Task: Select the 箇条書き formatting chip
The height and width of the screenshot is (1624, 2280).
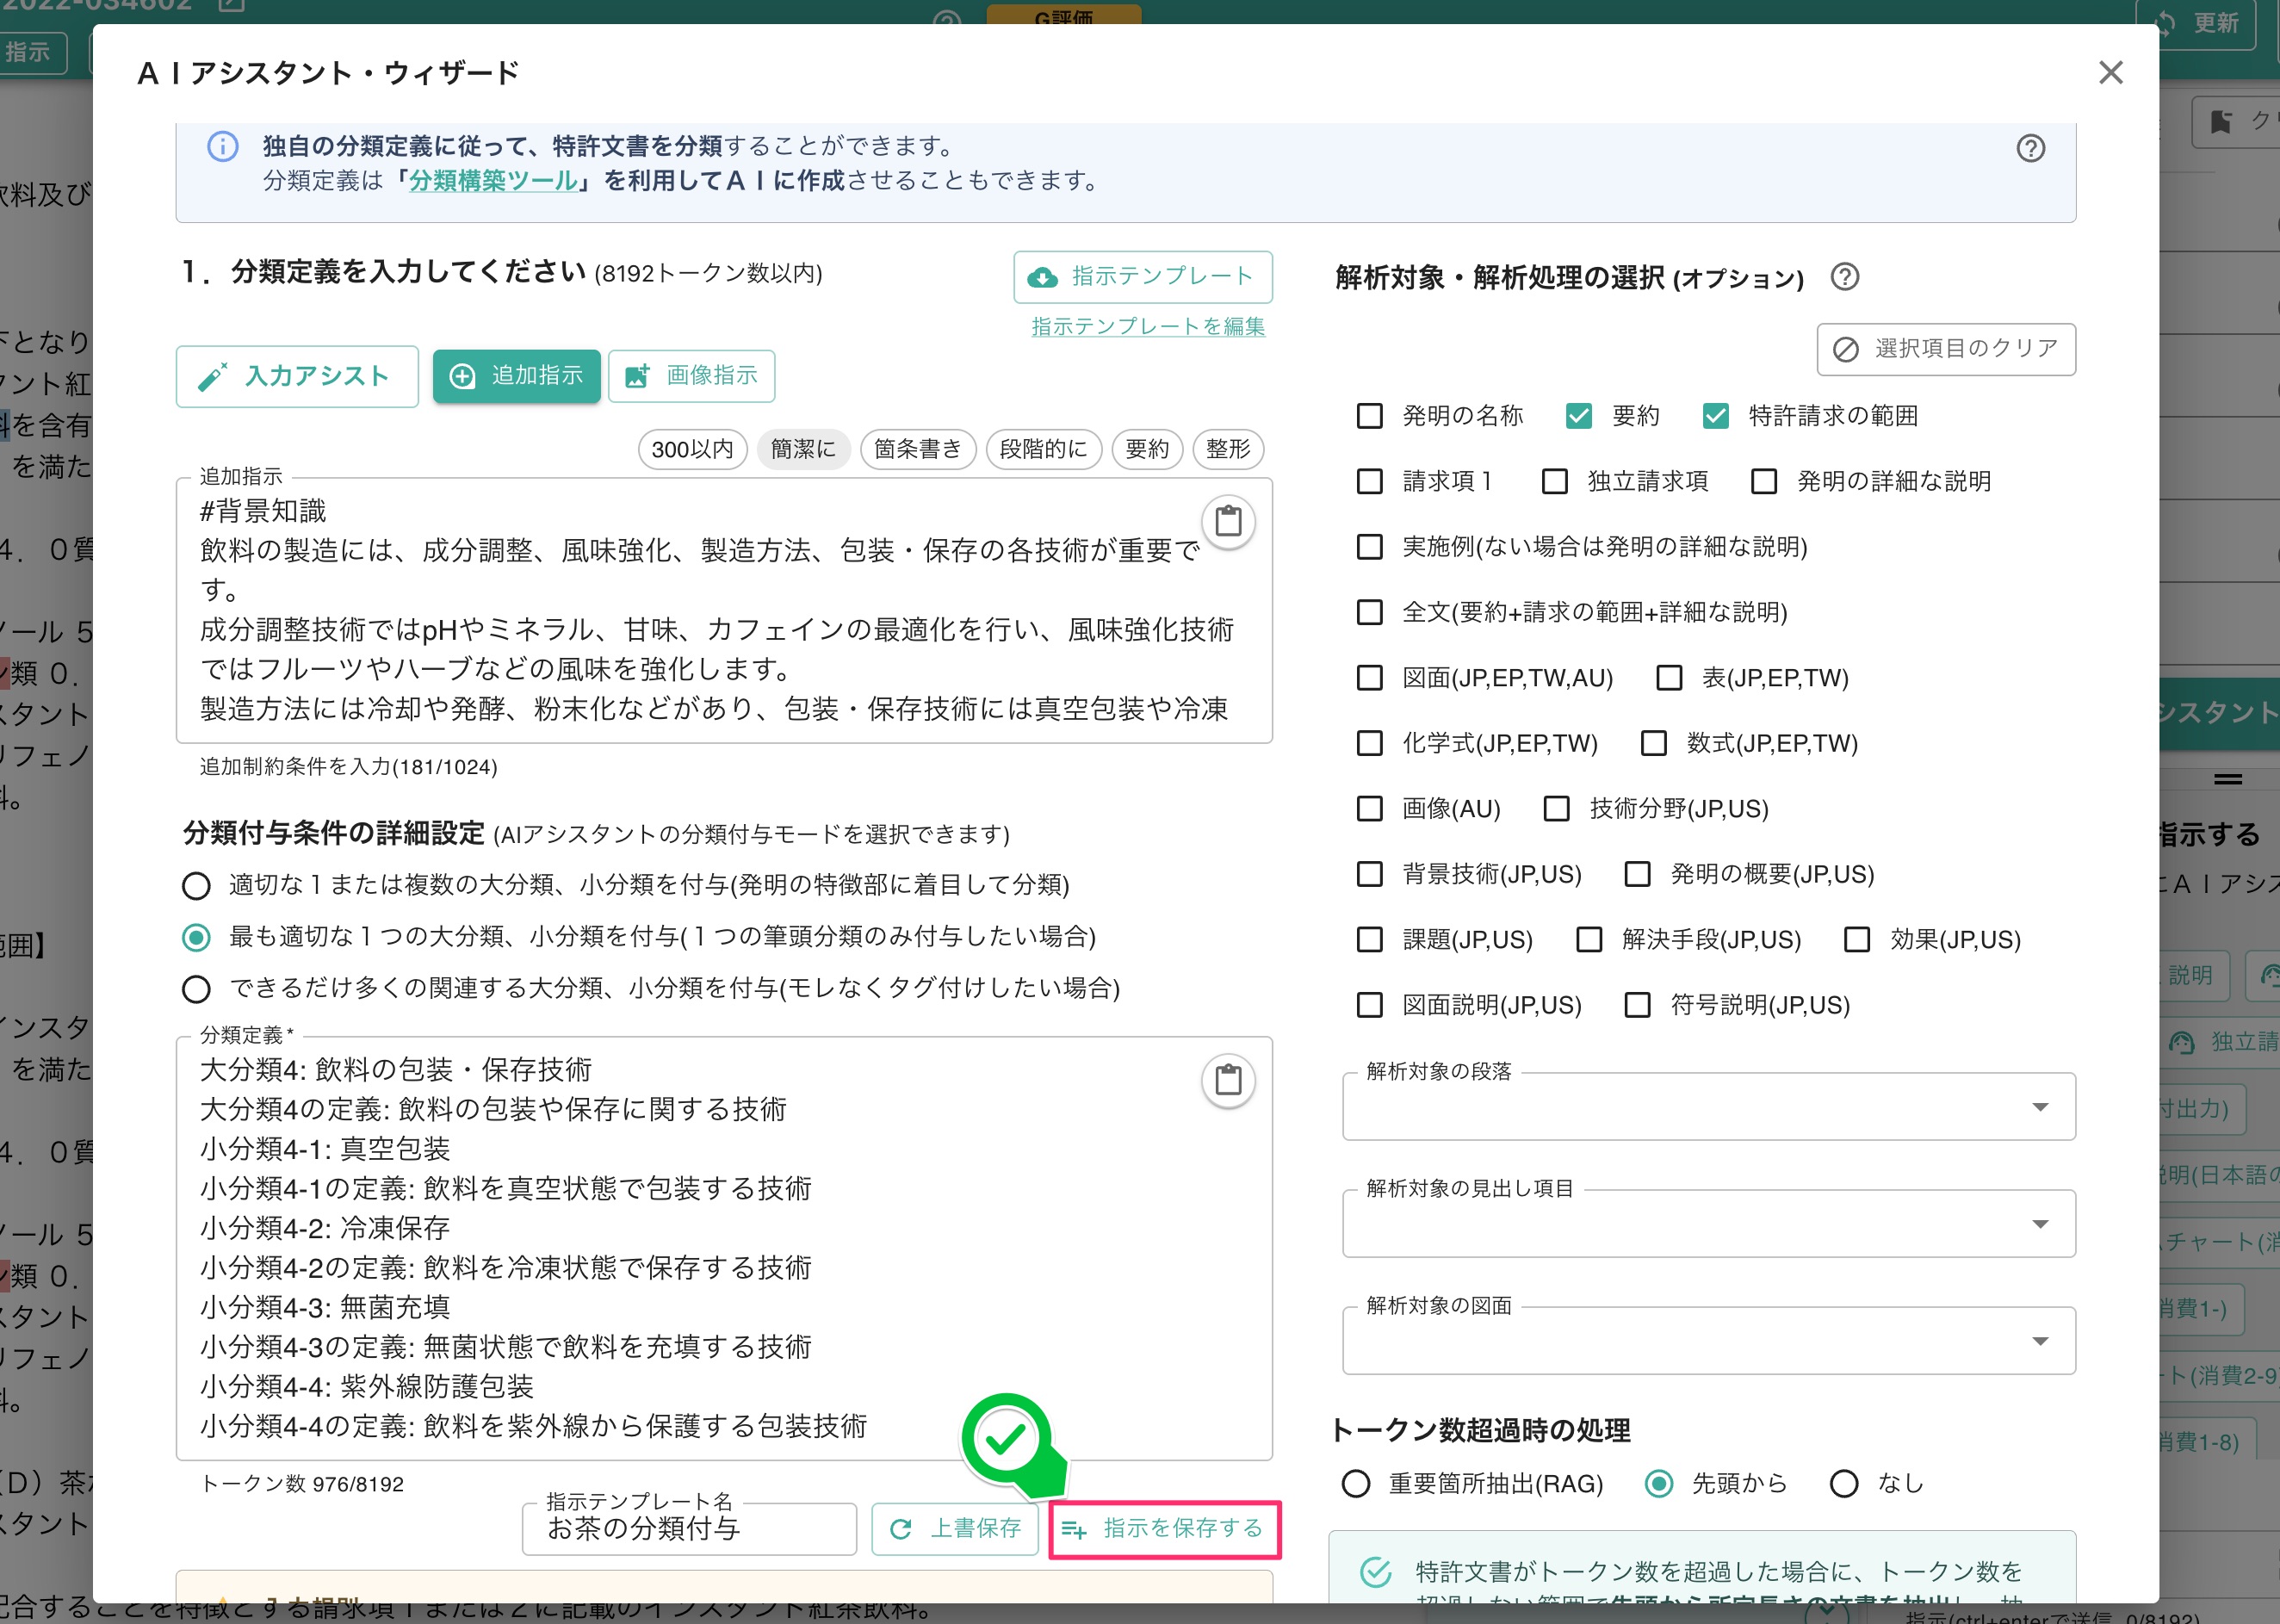Action: [x=917, y=449]
